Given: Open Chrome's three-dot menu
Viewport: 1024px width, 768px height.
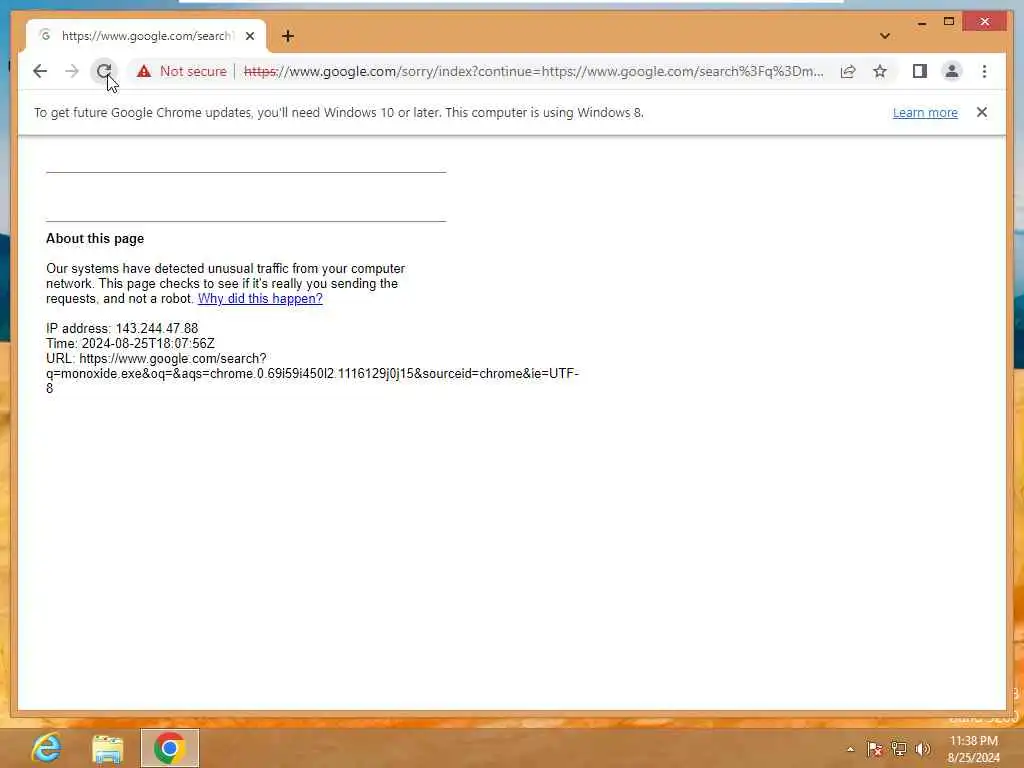Looking at the screenshot, I should (x=984, y=71).
